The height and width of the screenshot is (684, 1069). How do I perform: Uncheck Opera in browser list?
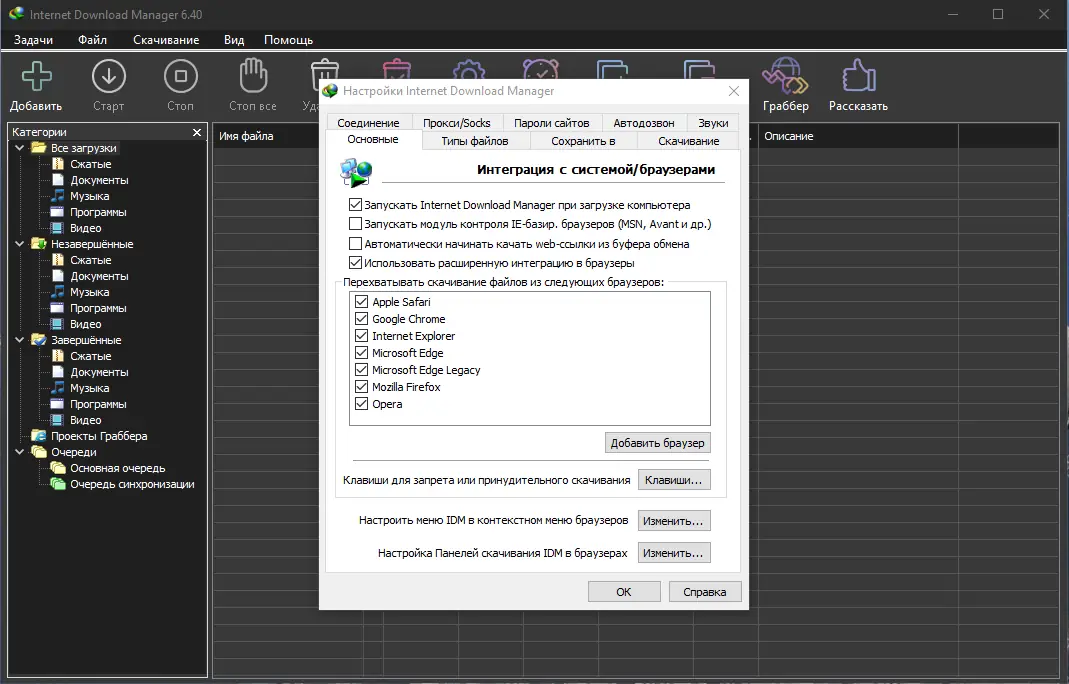pyautogui.click(x=361, y=404)
